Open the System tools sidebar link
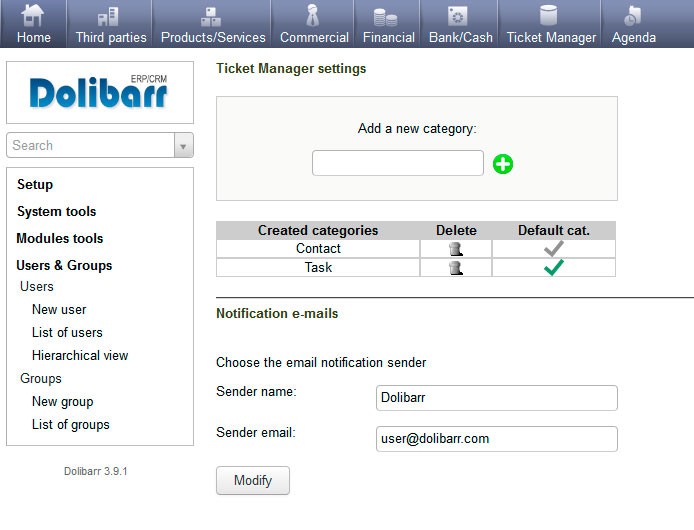The height and width of the screenshot is (530, 694). (x=57, y=212)
